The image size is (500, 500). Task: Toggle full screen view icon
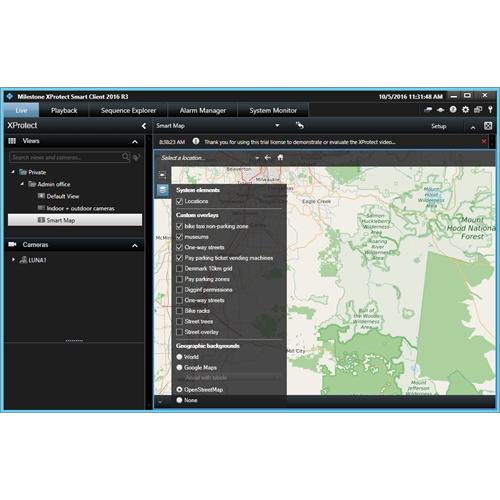click(488, 126)
